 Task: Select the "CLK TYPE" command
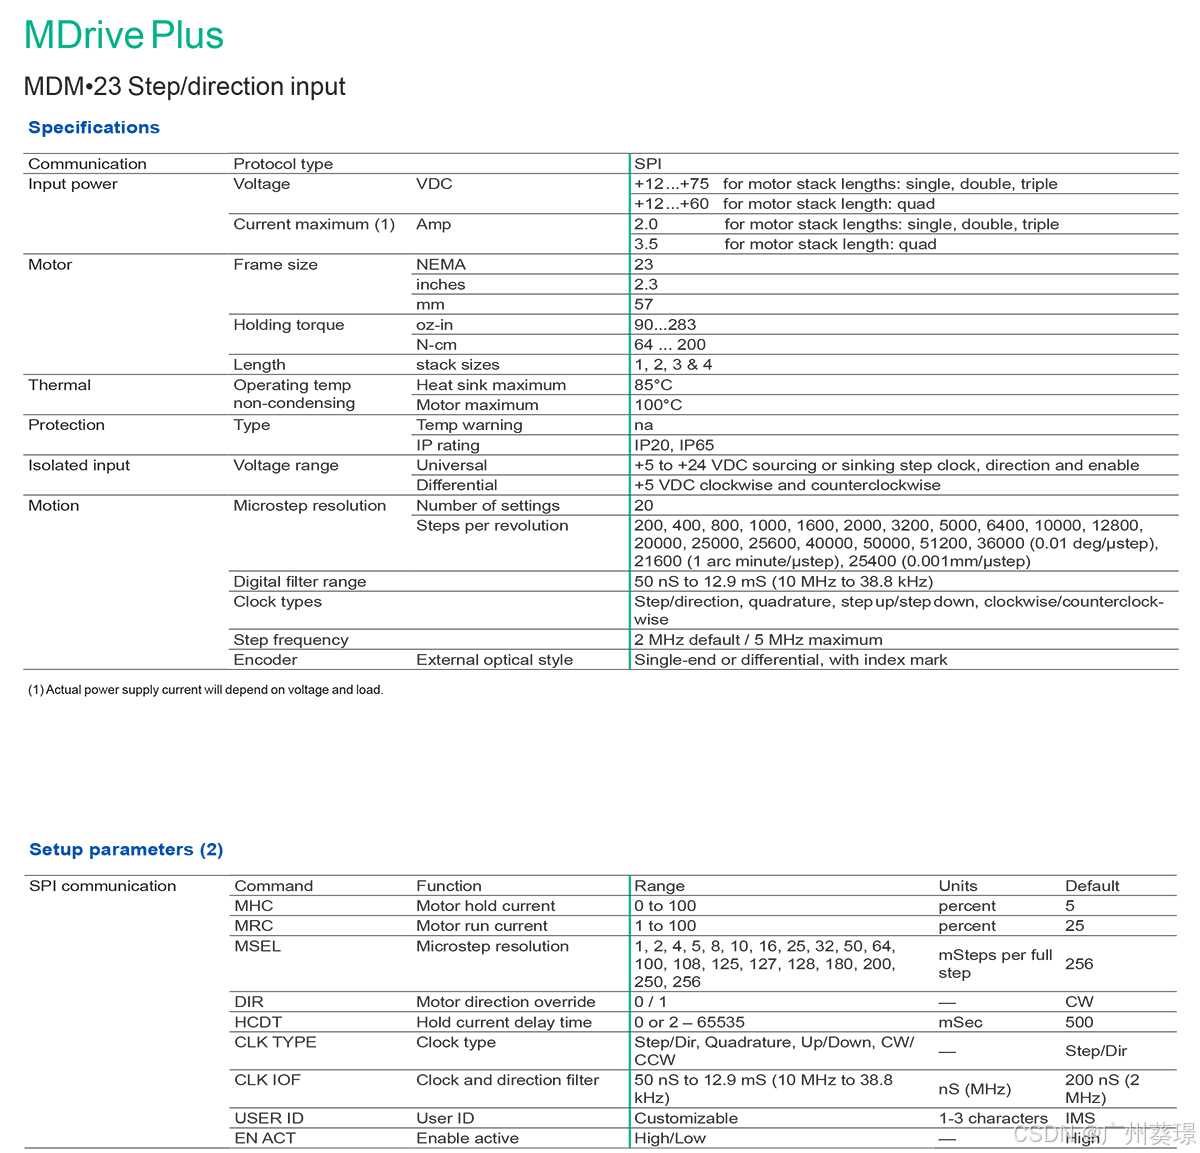click(275, 1042)
